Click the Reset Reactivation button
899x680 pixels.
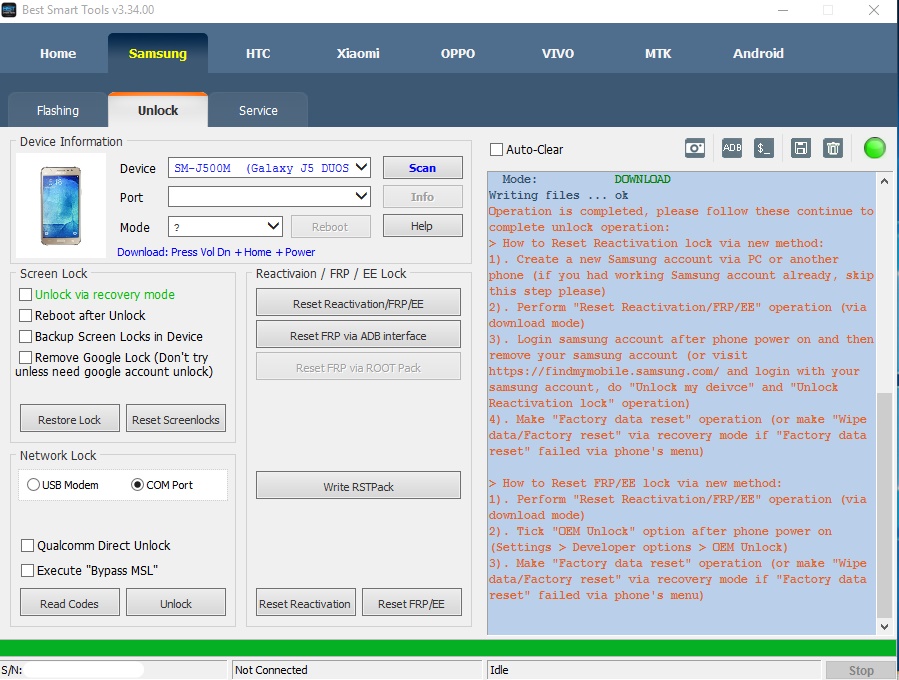click(305, 603)
